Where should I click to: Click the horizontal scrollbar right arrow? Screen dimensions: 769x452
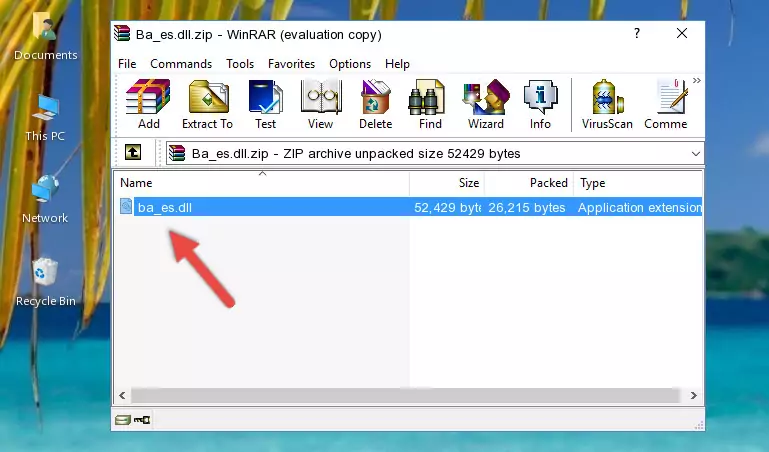tap(693, 395)
